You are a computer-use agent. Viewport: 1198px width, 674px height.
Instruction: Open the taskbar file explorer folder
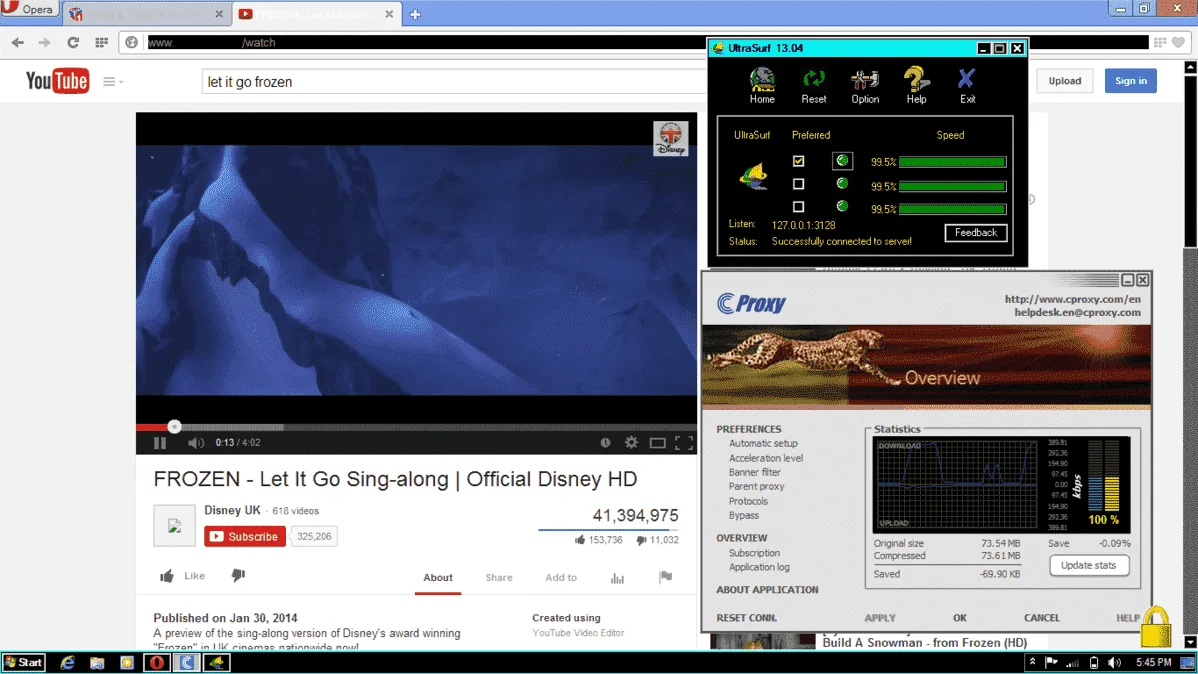(97, 663)
